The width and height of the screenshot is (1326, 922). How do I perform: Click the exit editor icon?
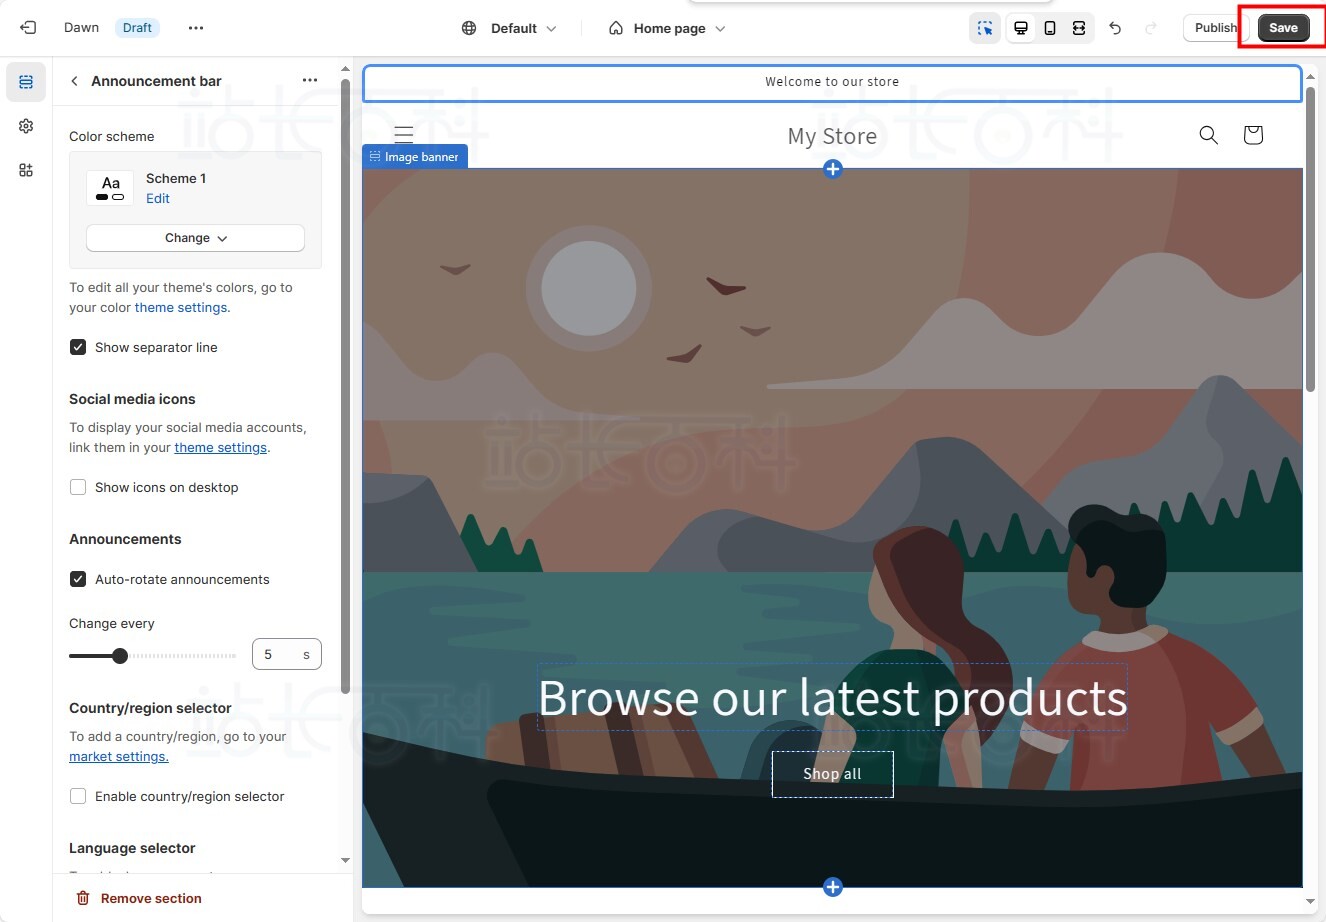click(x=28, y=28)
